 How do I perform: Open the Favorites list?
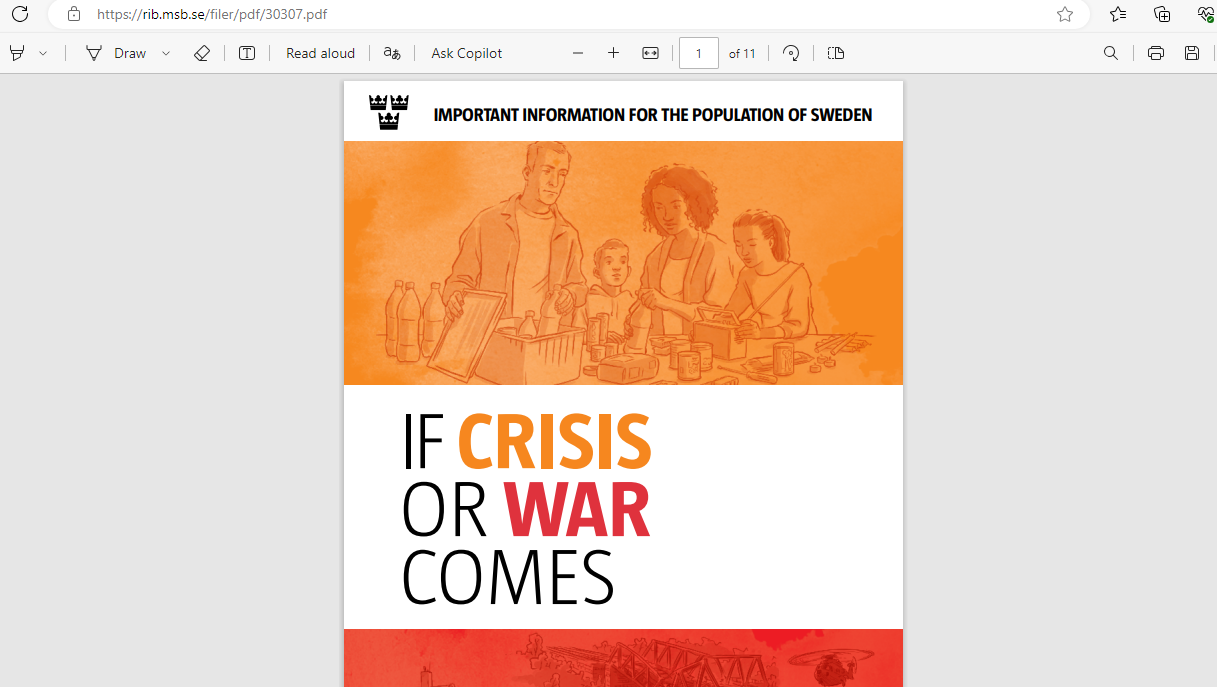(x=1118, y=14)
